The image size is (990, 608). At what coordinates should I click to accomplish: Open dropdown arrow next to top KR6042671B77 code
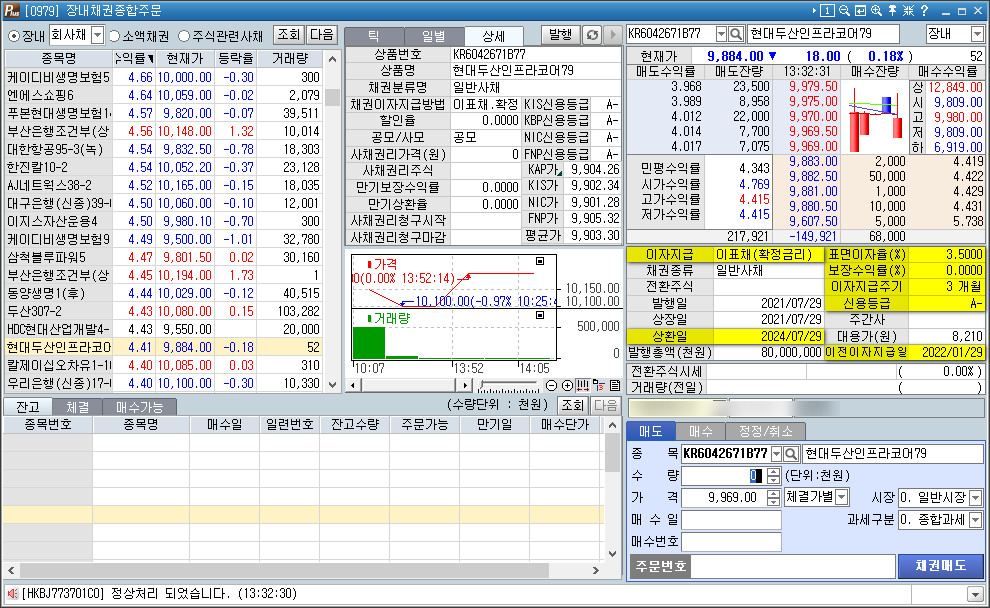pos(721,33)
